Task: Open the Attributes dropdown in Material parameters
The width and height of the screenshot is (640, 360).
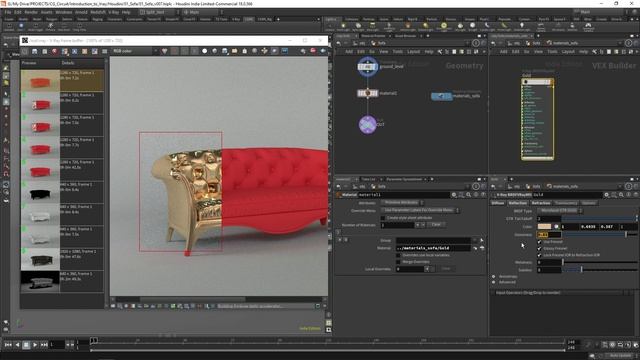Action: (x=402, y=203)
